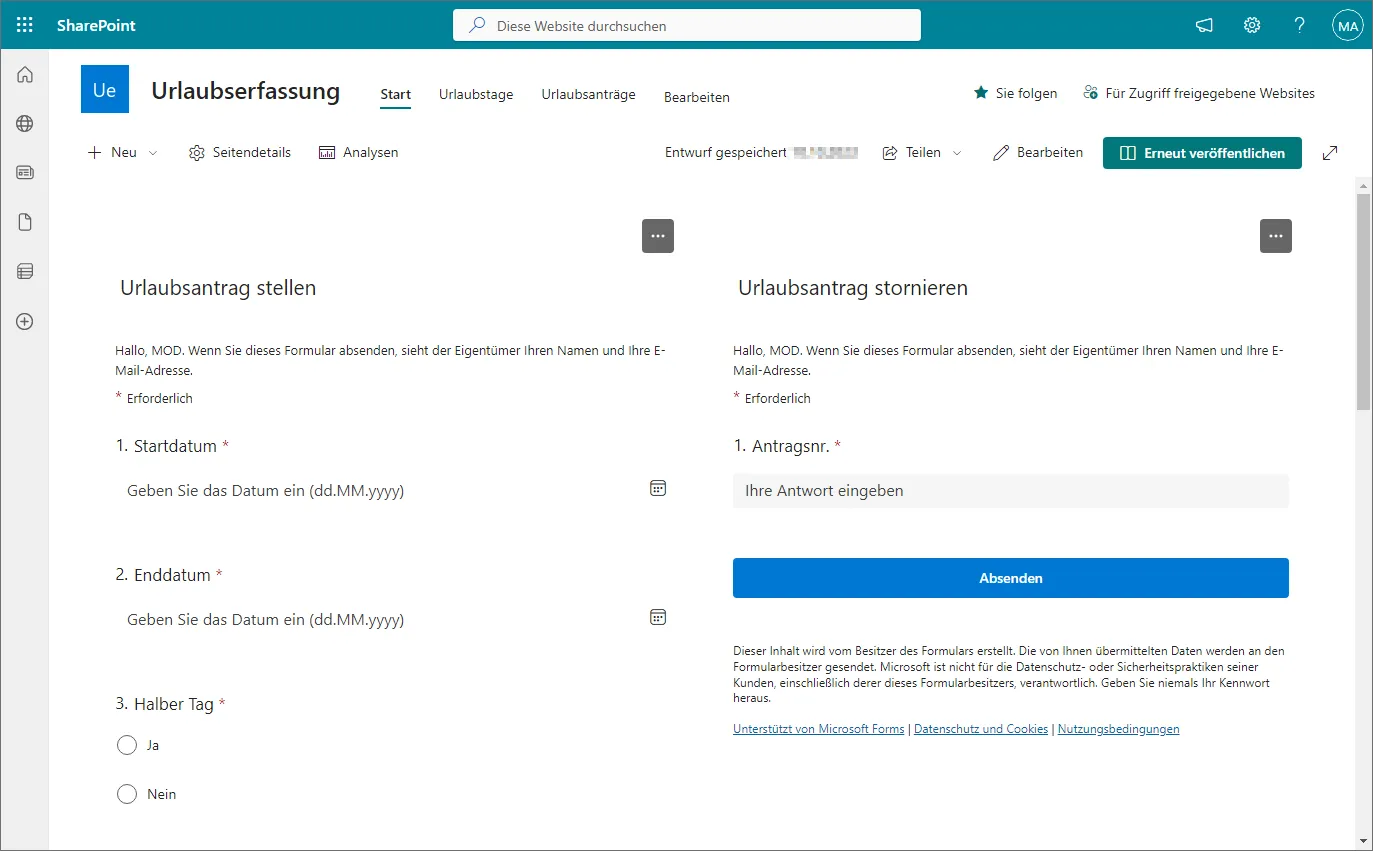The image size is (1373, 851).
Task: Click the expand full-screen arrows icon
Action: pos(1330,153)
